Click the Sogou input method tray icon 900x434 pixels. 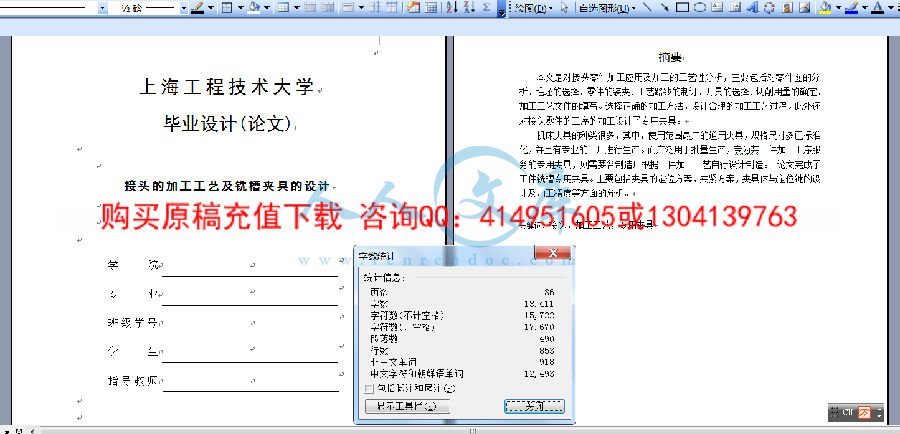(x=864, y=412)
